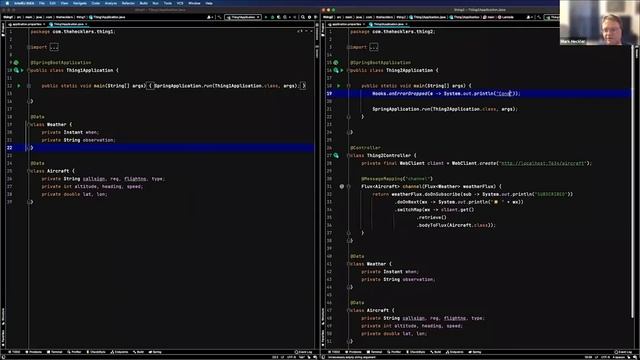Place cursor in highlighted Hooks.onErrorDropped line
The image size is (640, 360).
446,93
